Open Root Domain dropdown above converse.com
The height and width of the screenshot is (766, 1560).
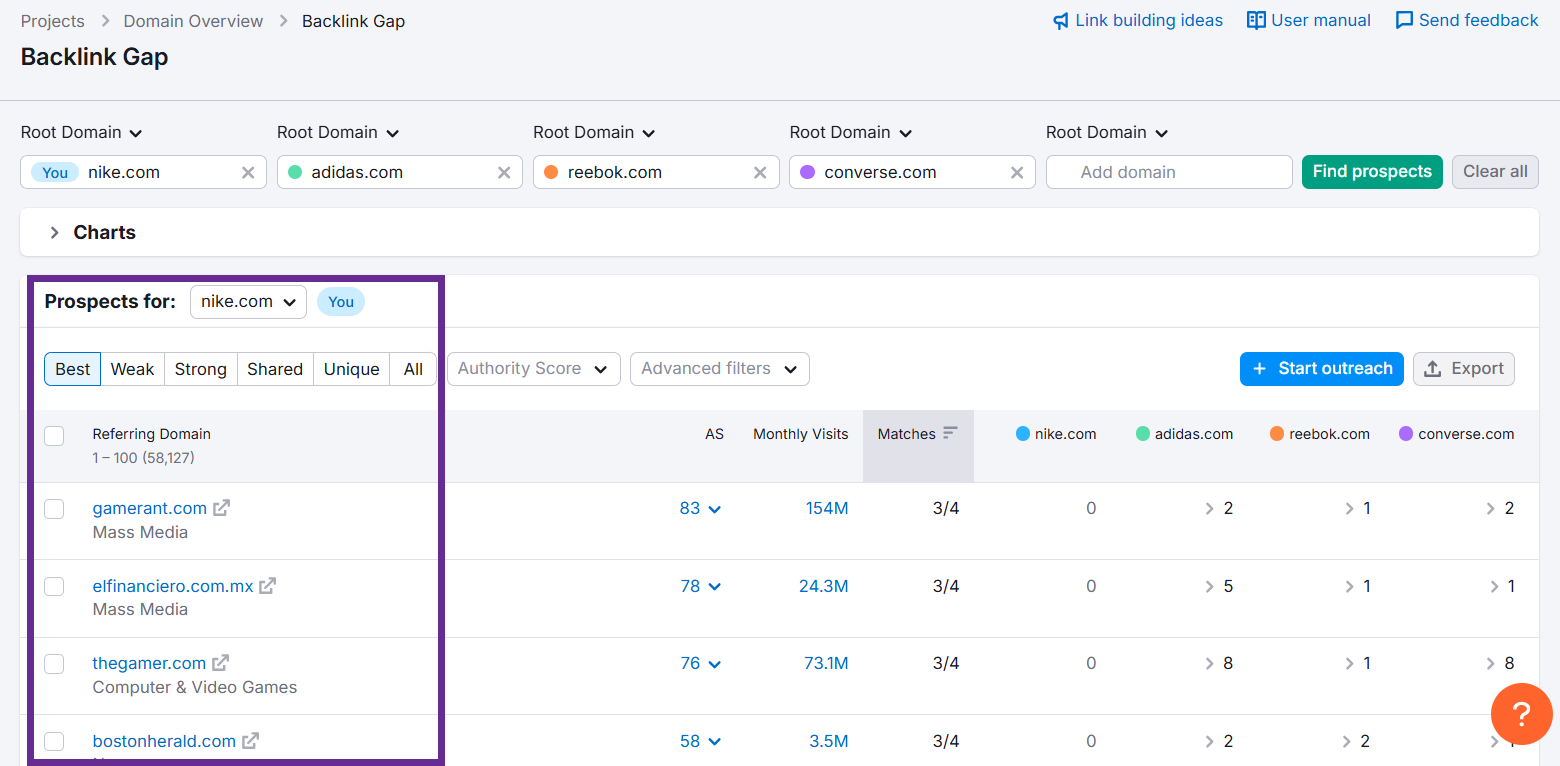pos(851,133)
